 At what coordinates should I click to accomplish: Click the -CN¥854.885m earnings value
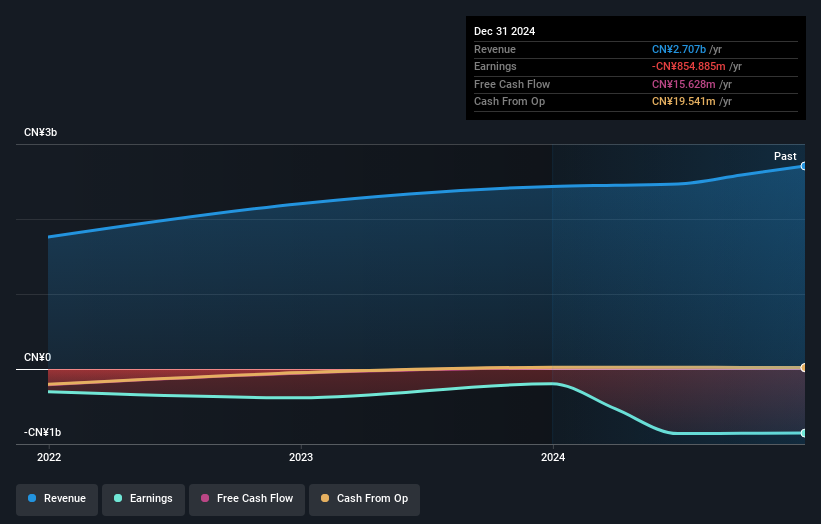coord(689,66)
